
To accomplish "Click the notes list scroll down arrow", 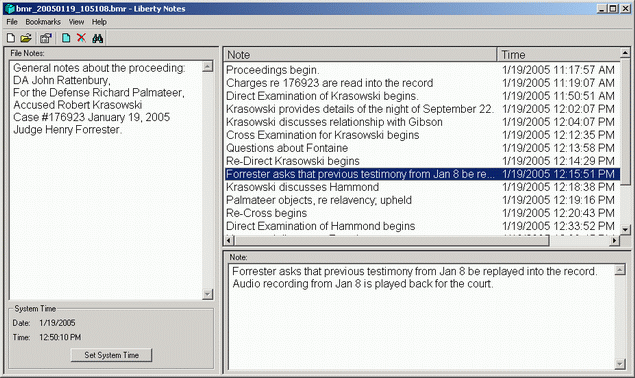I will (625, 229).
